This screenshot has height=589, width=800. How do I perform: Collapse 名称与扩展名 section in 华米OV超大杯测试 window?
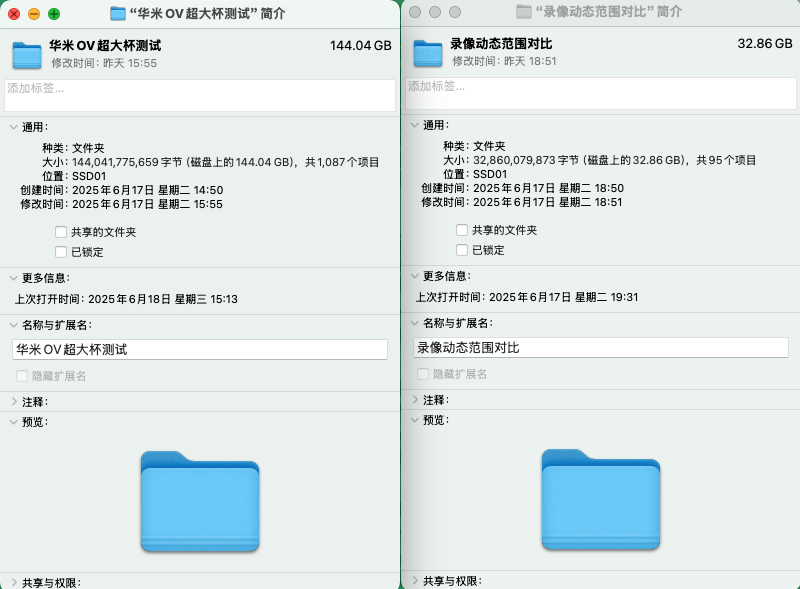pyautogui.click(x=14, y=325)
